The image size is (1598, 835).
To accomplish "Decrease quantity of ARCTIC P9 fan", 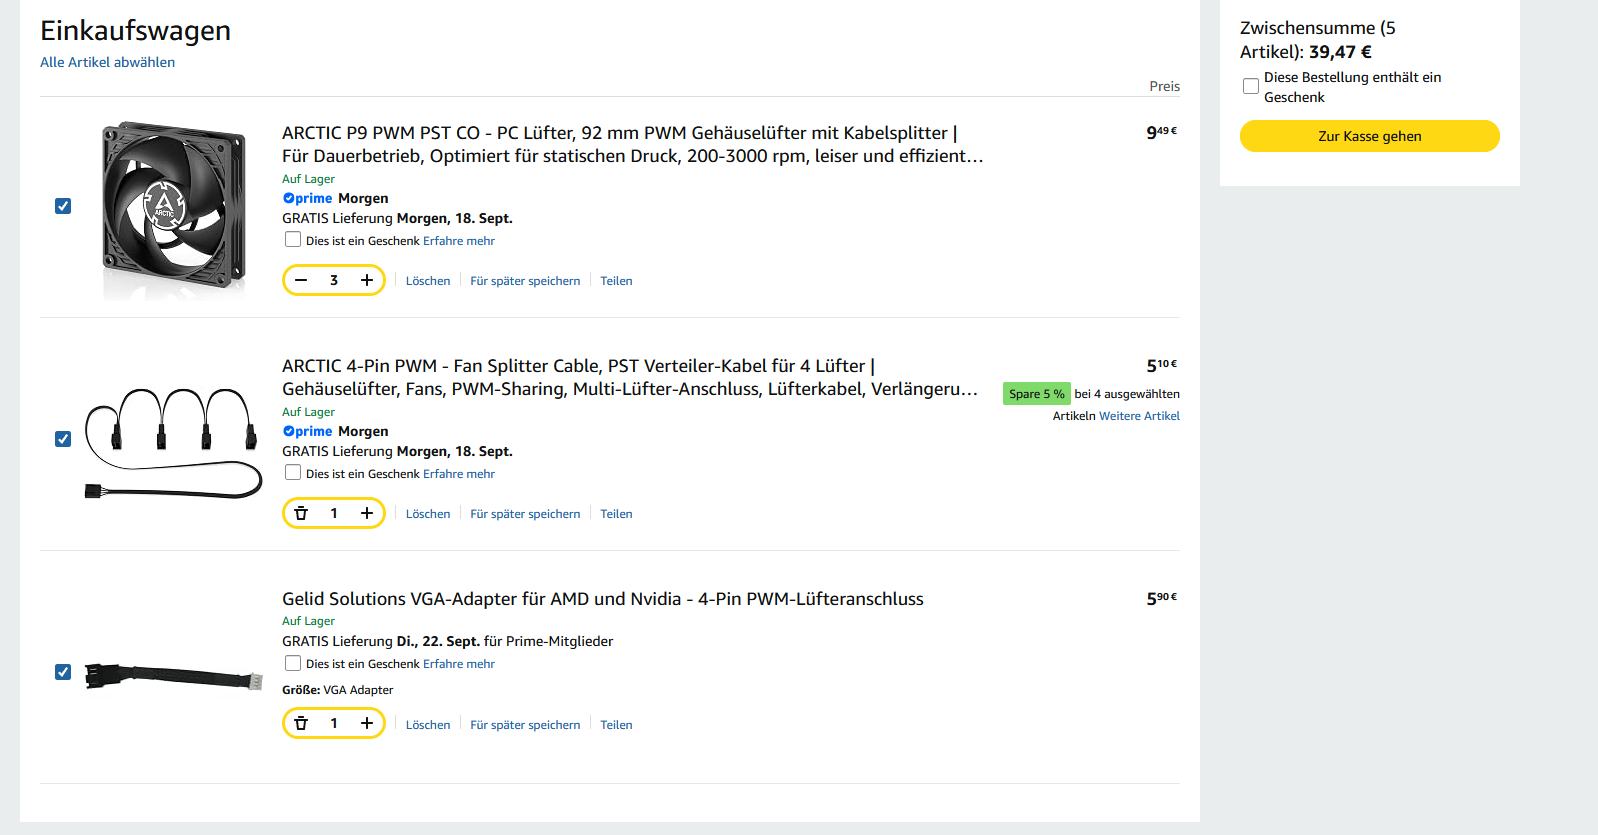I will (301, 280).
